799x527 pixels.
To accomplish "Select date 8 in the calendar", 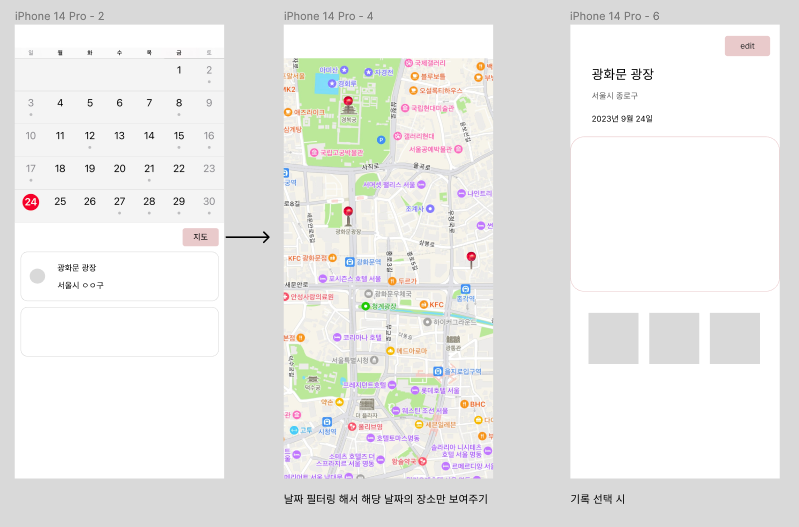I will pyautogui.click(x=179, y=103).
